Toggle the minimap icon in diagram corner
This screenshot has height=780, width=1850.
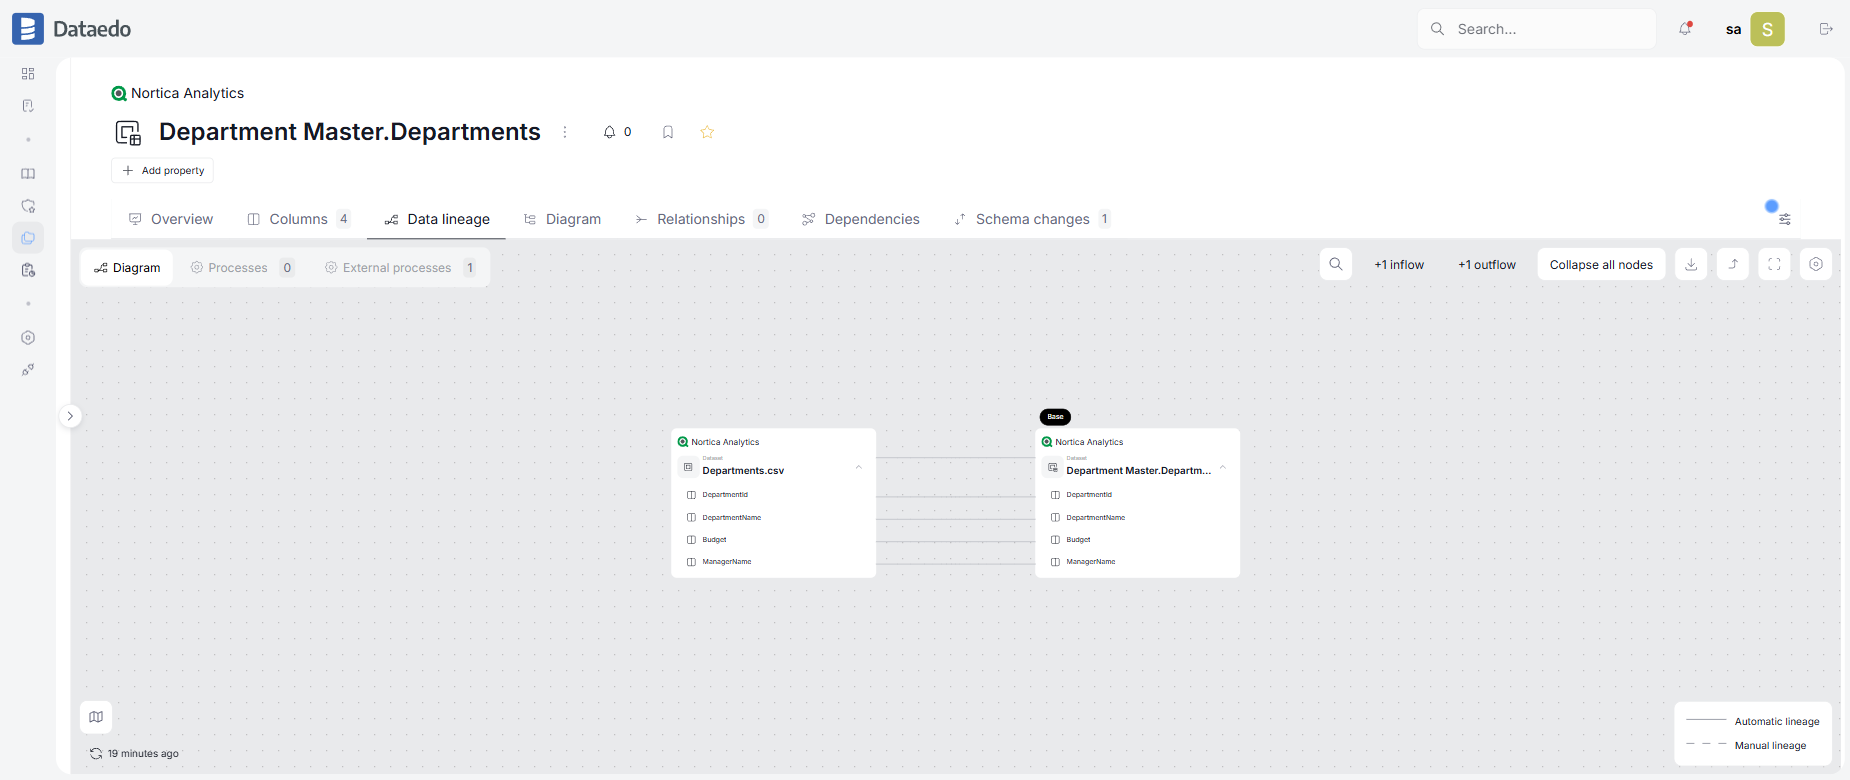pos(96,717)
